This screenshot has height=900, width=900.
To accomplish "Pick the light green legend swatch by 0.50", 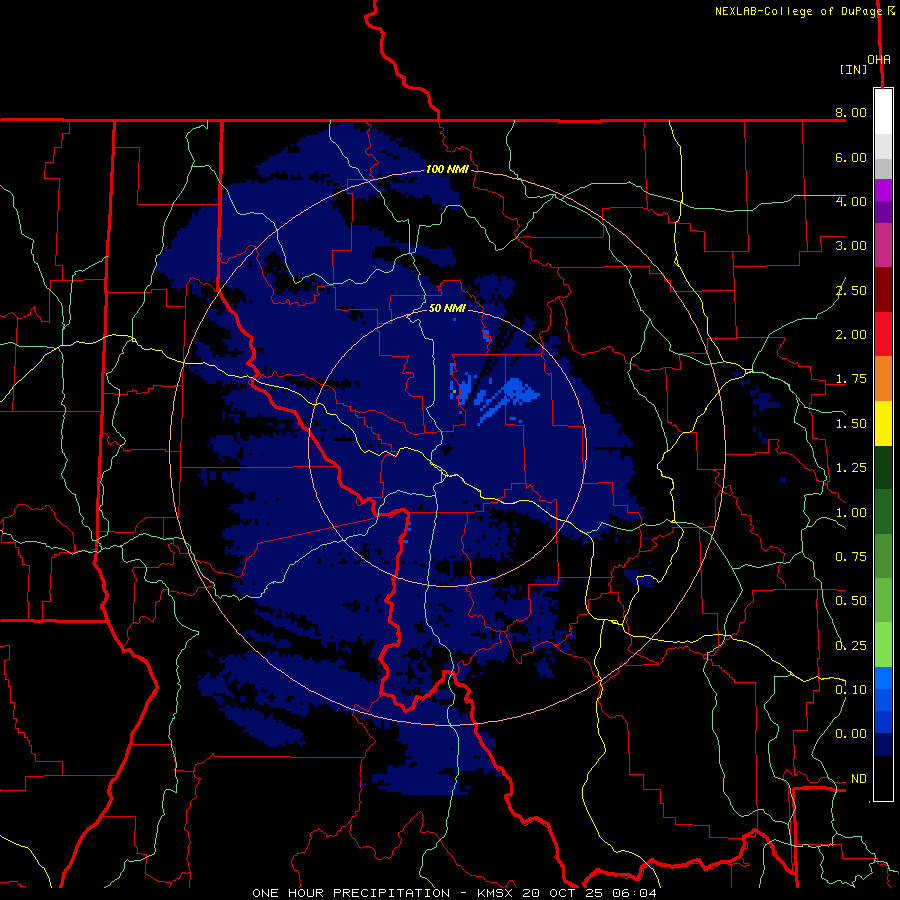I will click(x=883, y=600).
